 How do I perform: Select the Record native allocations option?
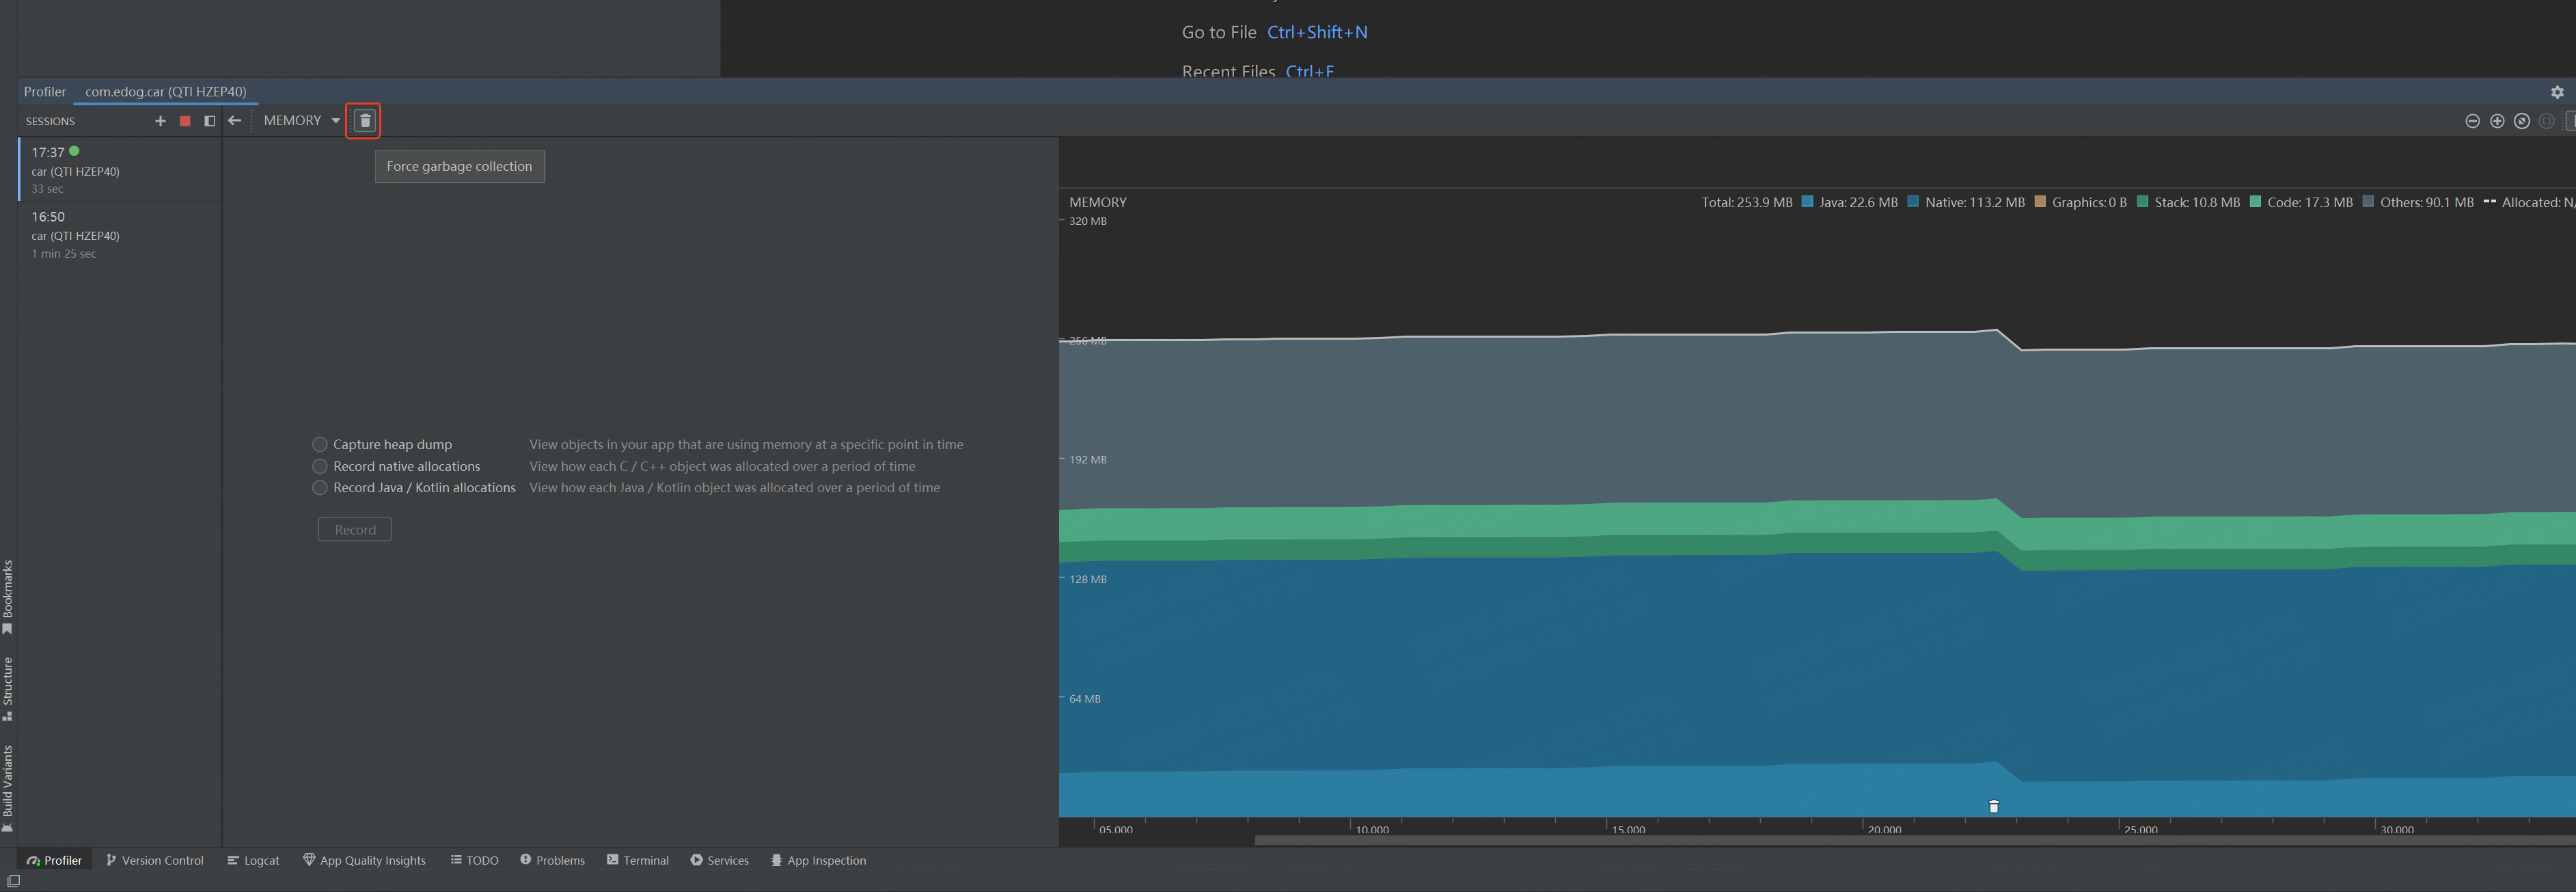(320, 466)
